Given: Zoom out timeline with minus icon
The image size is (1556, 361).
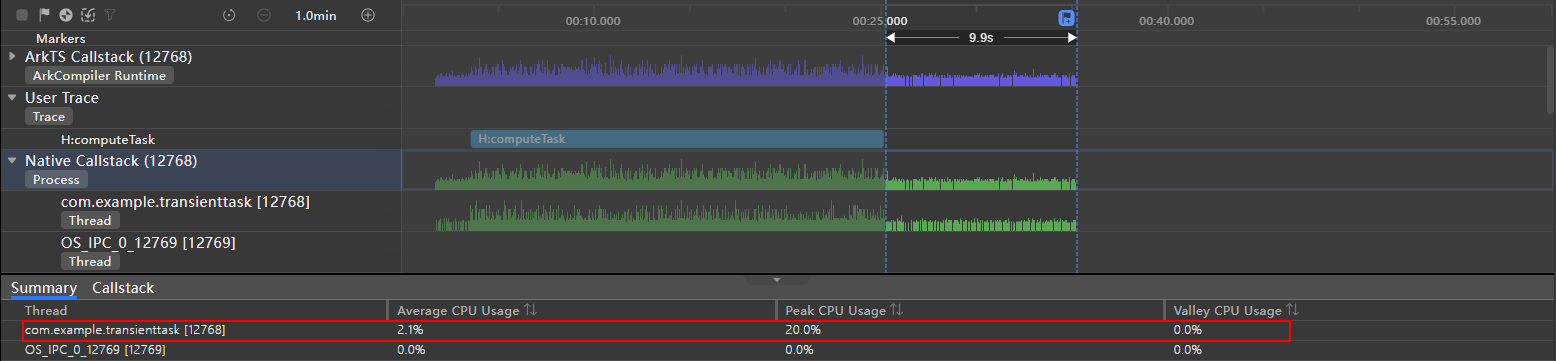Looking at the screenshot, I should coord(264,15).
